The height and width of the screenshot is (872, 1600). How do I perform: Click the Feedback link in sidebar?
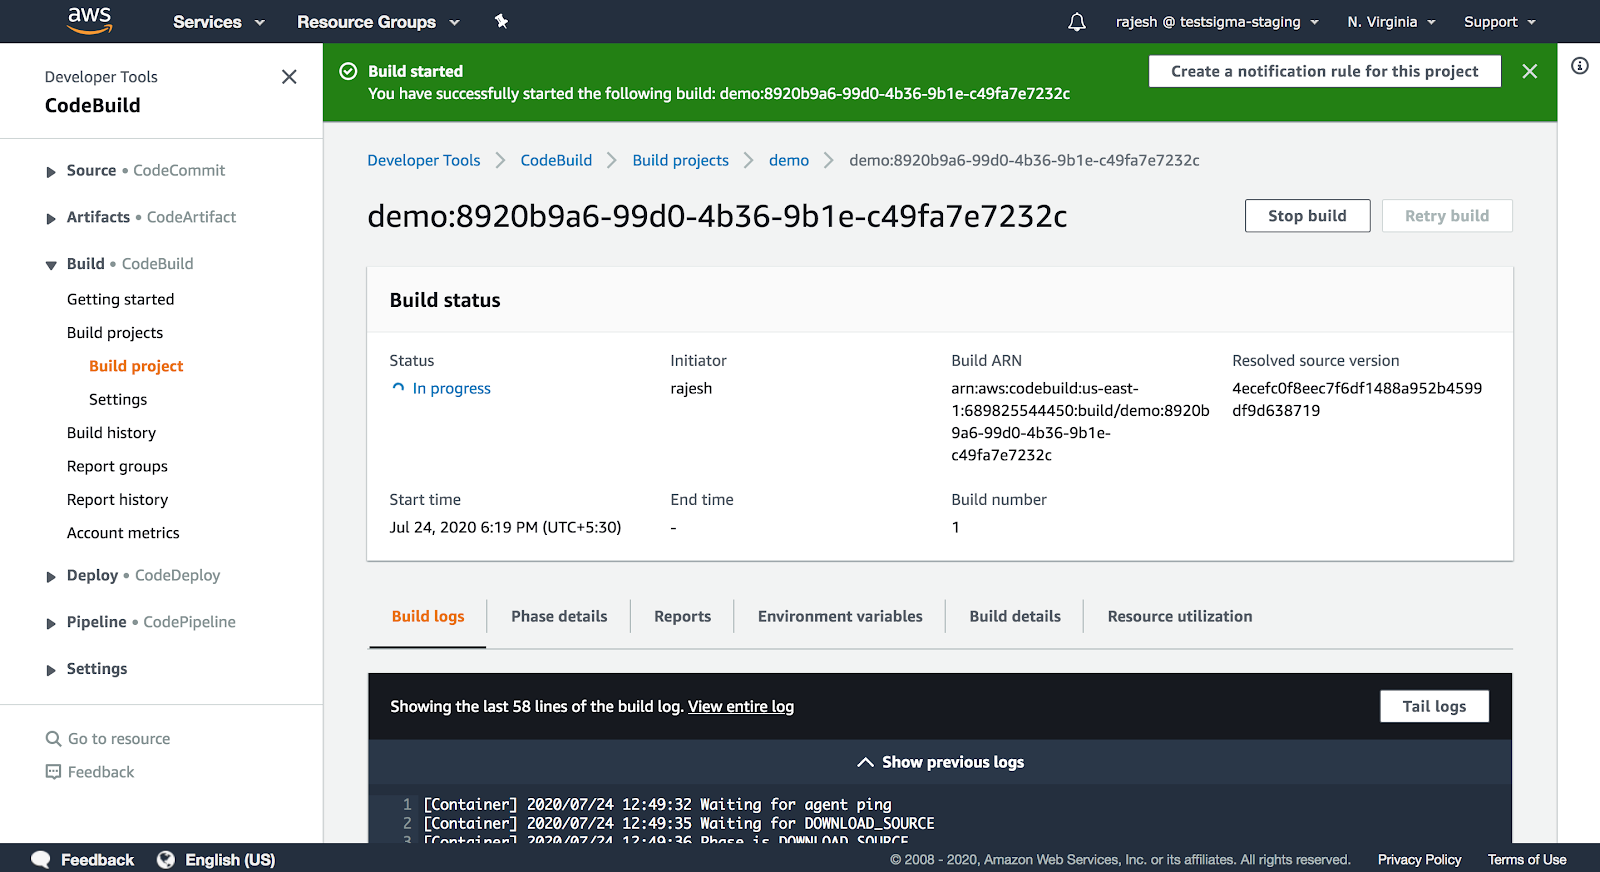[101, 772]
